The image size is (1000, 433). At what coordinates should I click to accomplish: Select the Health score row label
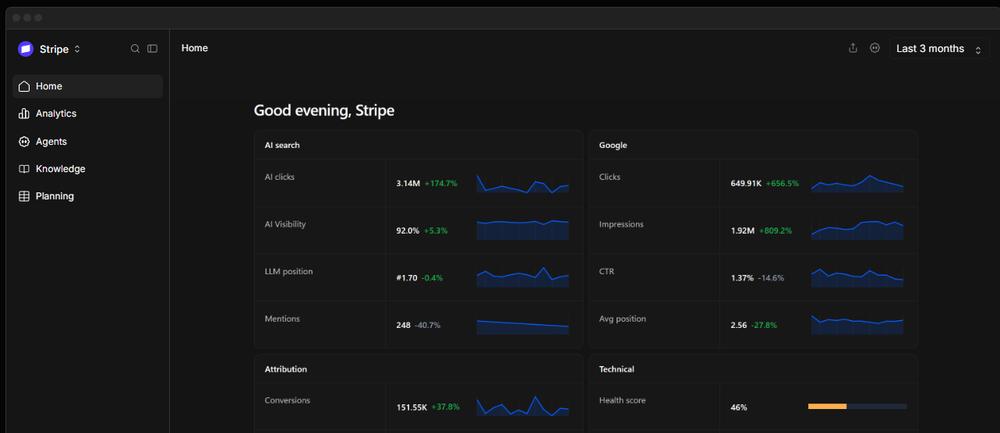pyautogui.click(x=622, y=400)
